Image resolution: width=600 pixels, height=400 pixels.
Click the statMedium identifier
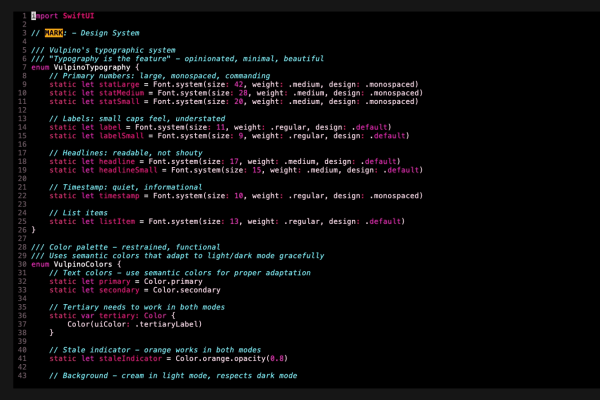pyautogui.click(x=121, y=93)
